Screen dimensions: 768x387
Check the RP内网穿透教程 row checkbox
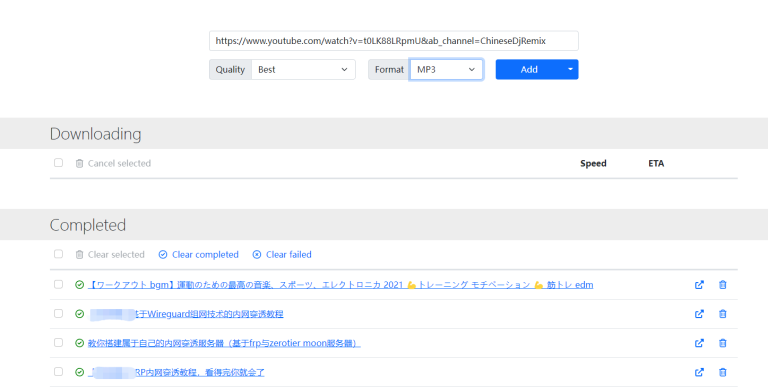(58, 371)
